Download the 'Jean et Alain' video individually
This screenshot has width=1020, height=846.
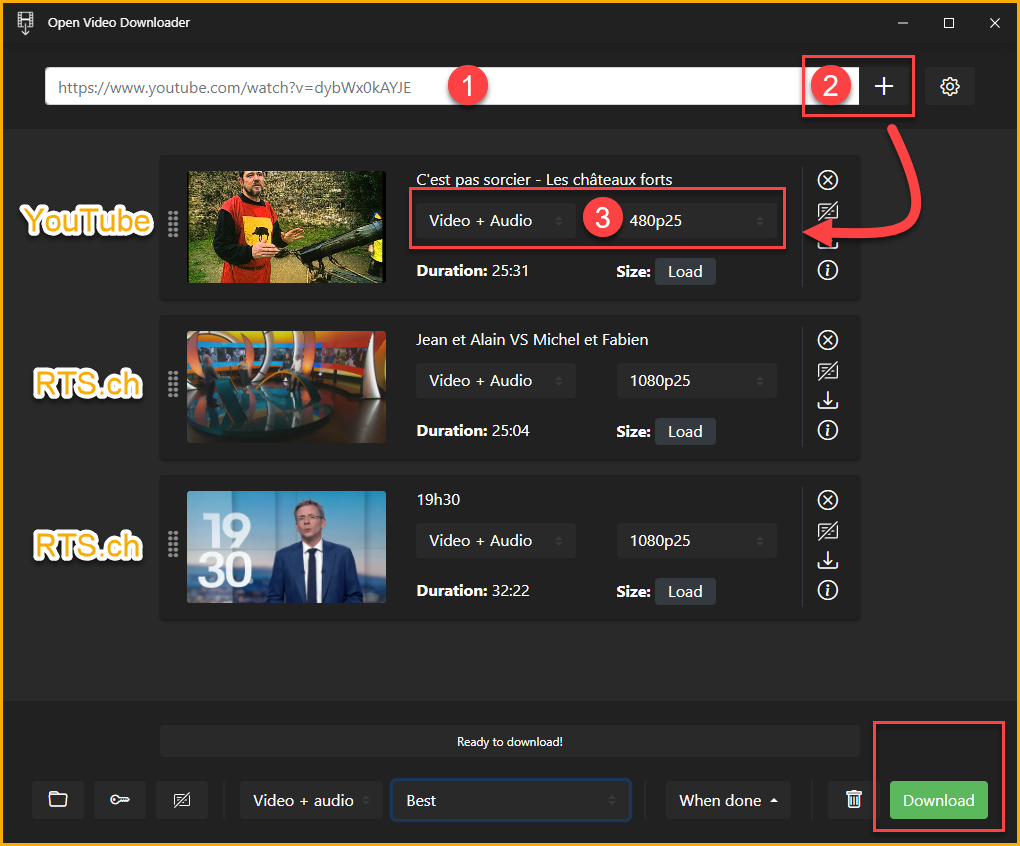point(828,401)
